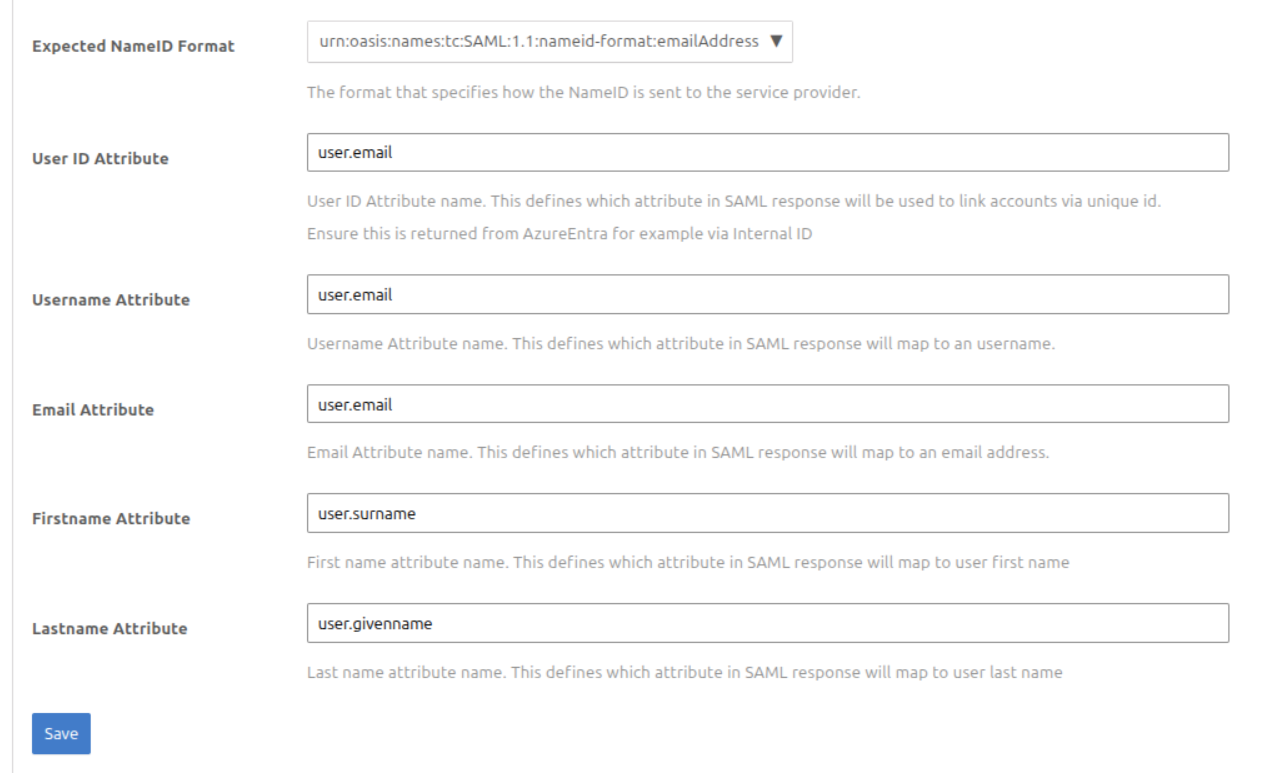Click the user last name mapping description
The width and height of the screenshot is (1271, 773).
pyautogui.click(x=684, y=672)
